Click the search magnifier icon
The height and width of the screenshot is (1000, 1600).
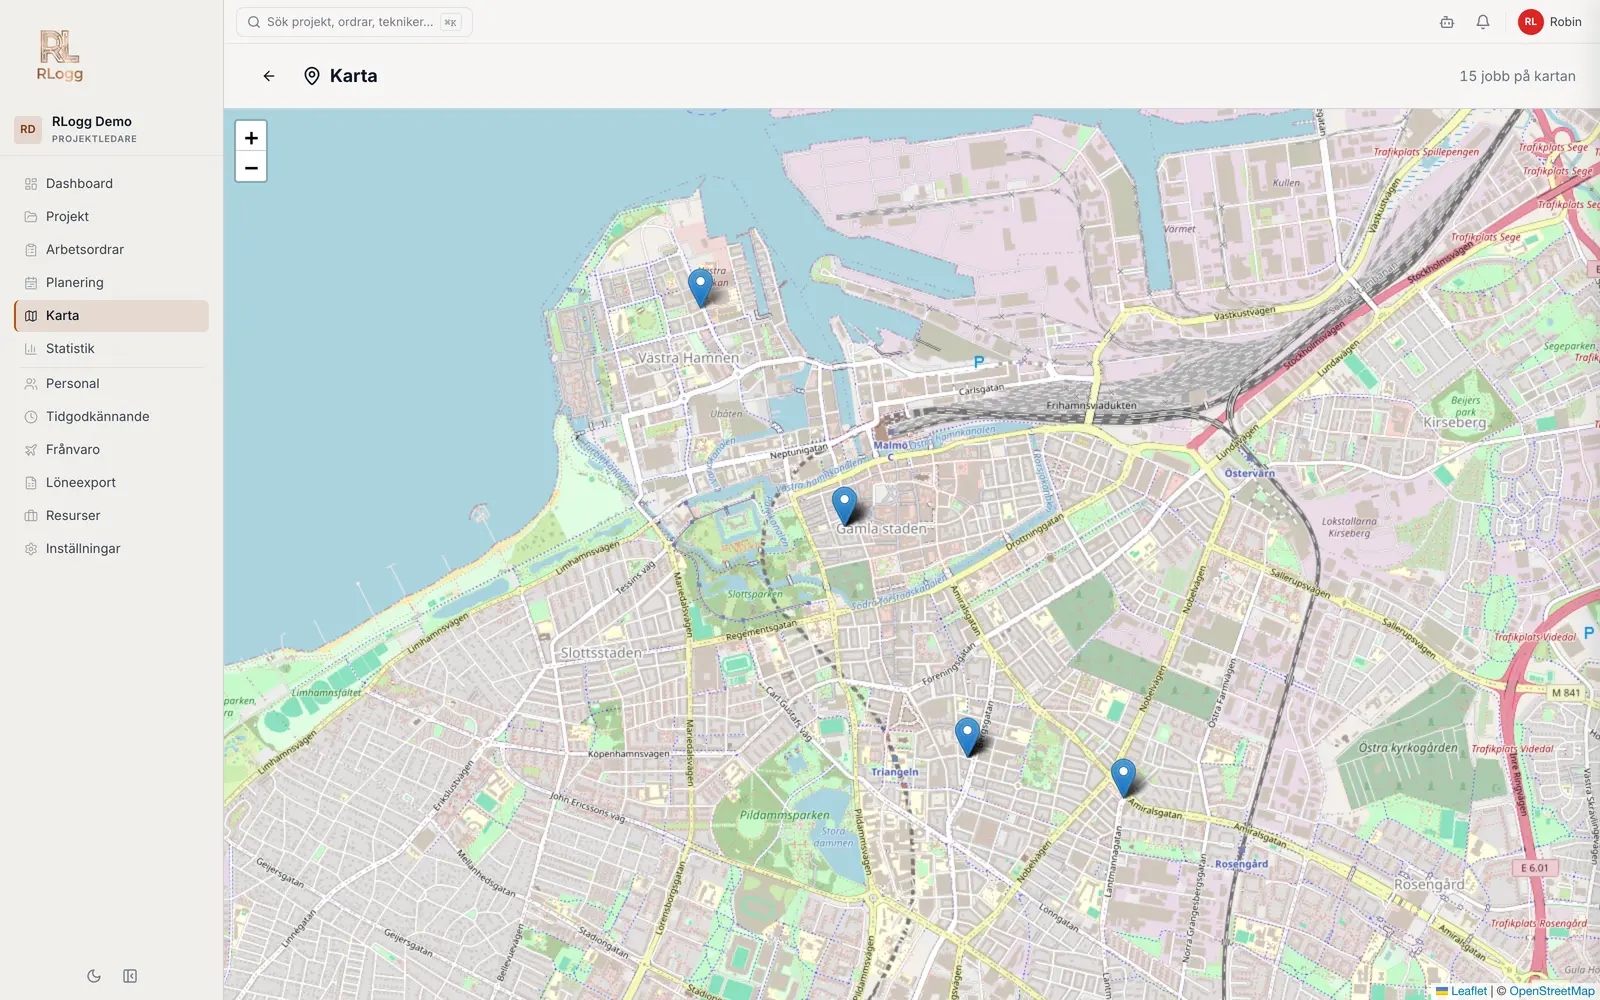pyautogui.click(x=254, y=22)
